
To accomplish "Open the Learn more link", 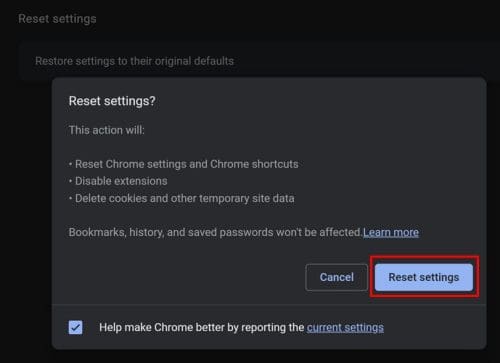I will (x=391, y=232).
